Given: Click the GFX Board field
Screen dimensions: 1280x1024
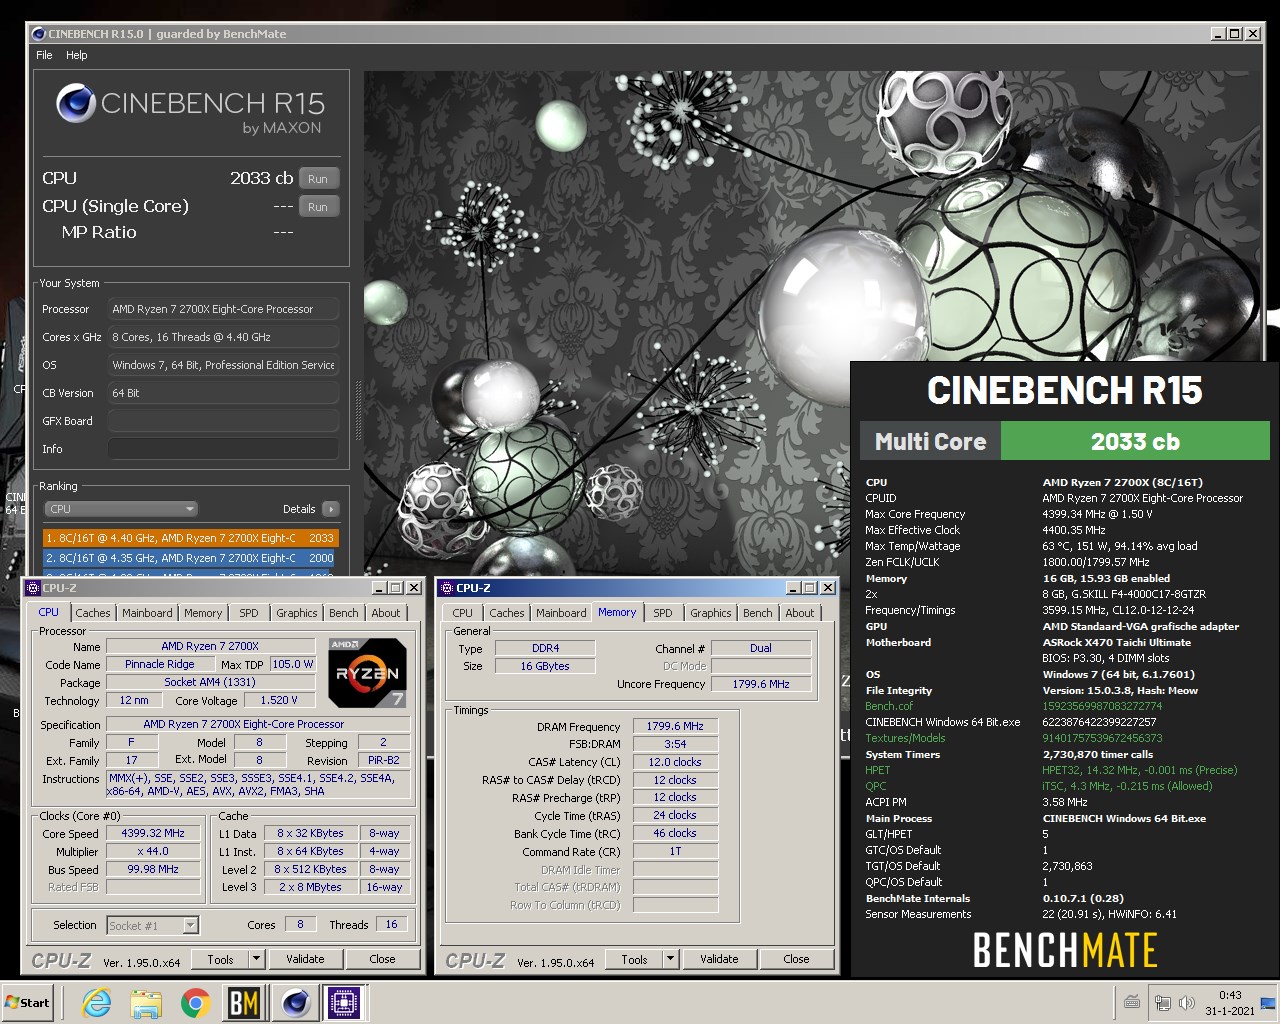Looking at the screenshot, I should click(x=223, y=421).
